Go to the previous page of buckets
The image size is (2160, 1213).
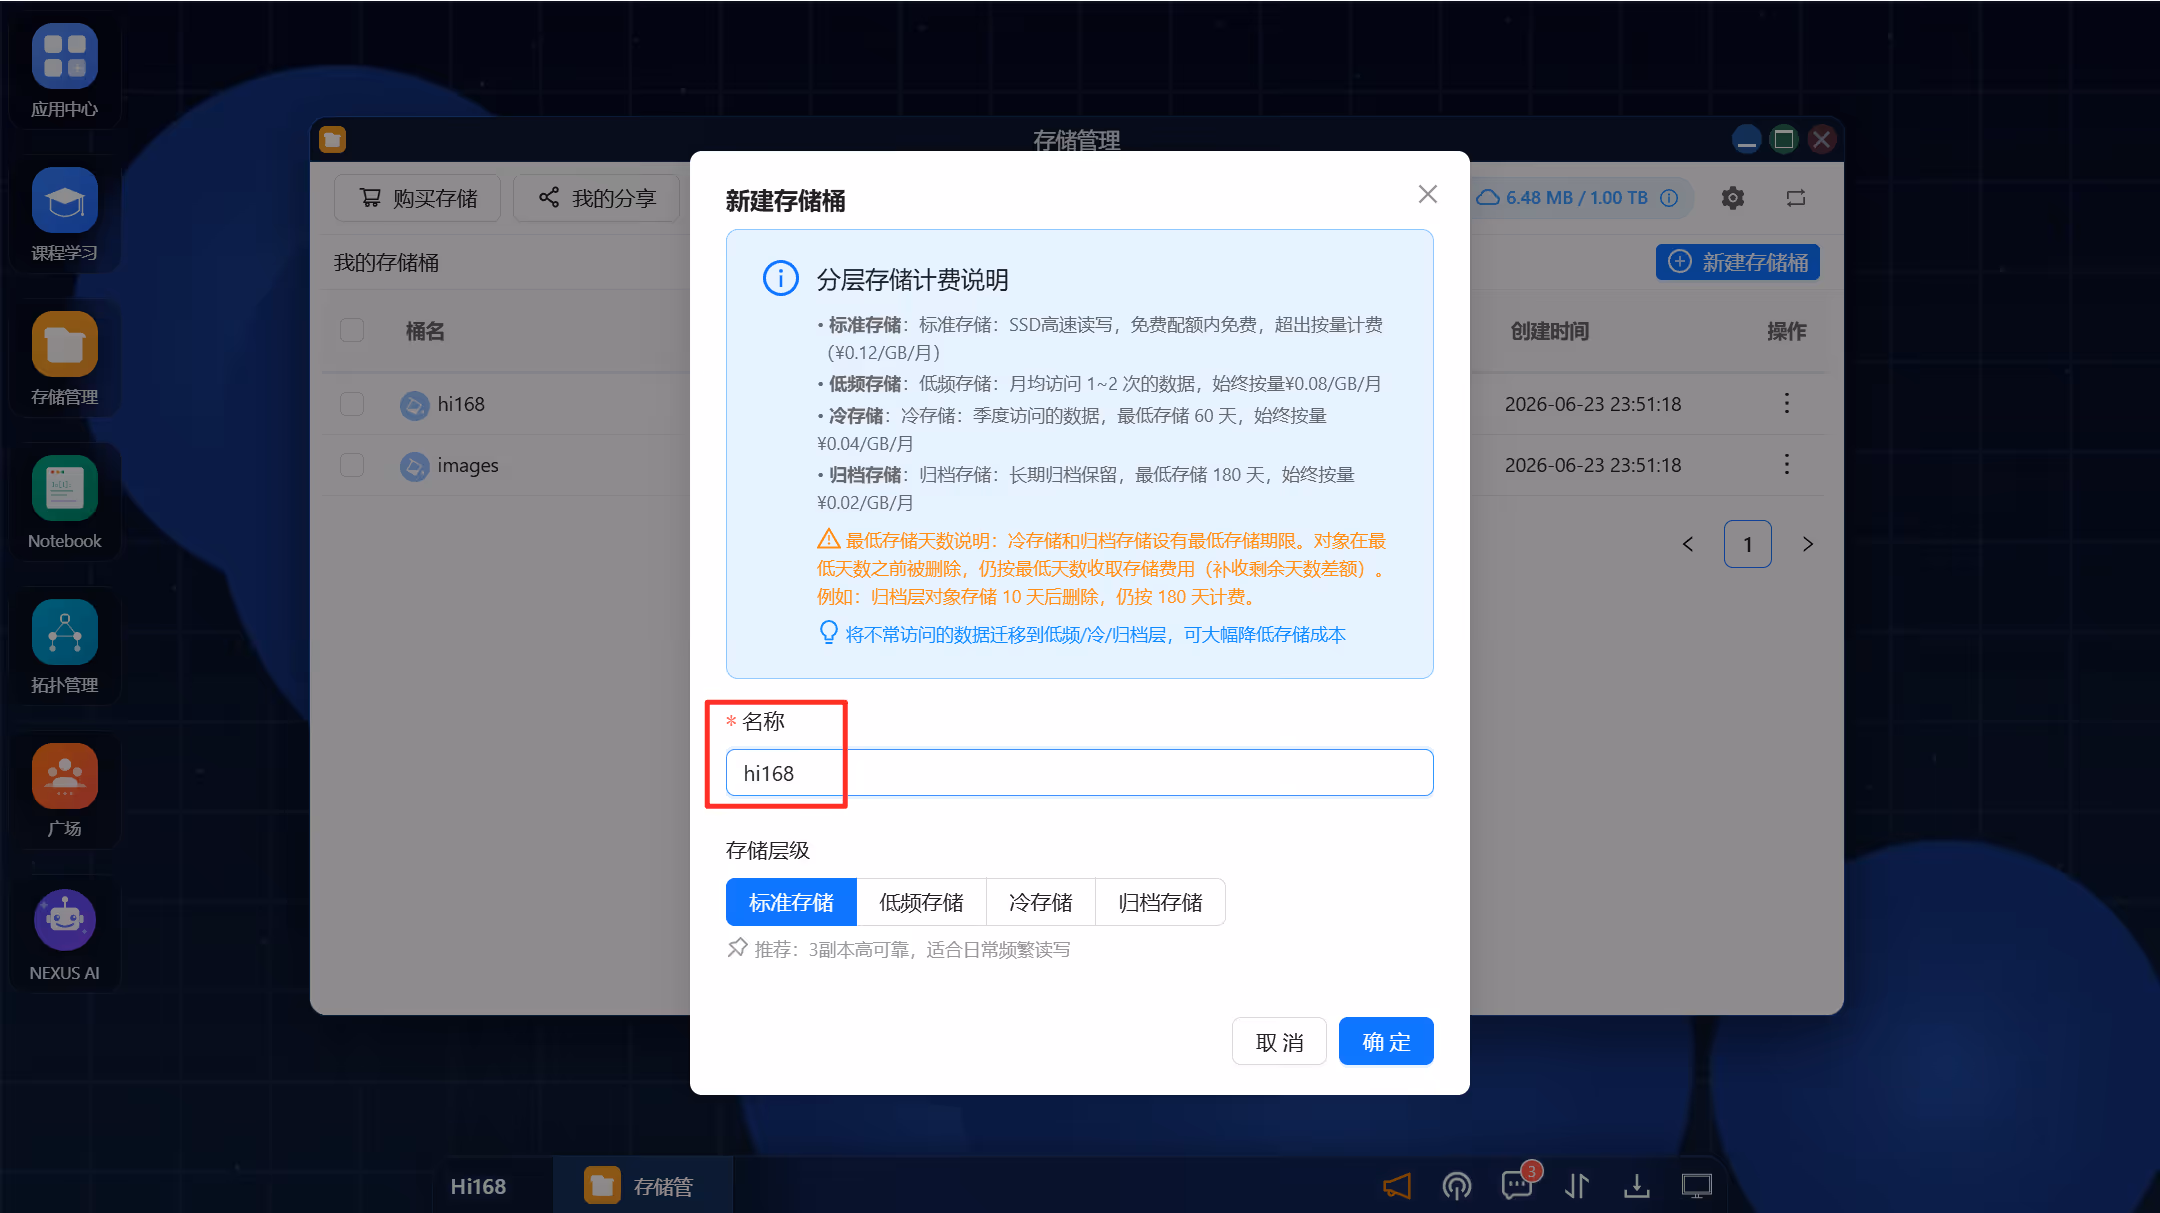point(1688,544)
